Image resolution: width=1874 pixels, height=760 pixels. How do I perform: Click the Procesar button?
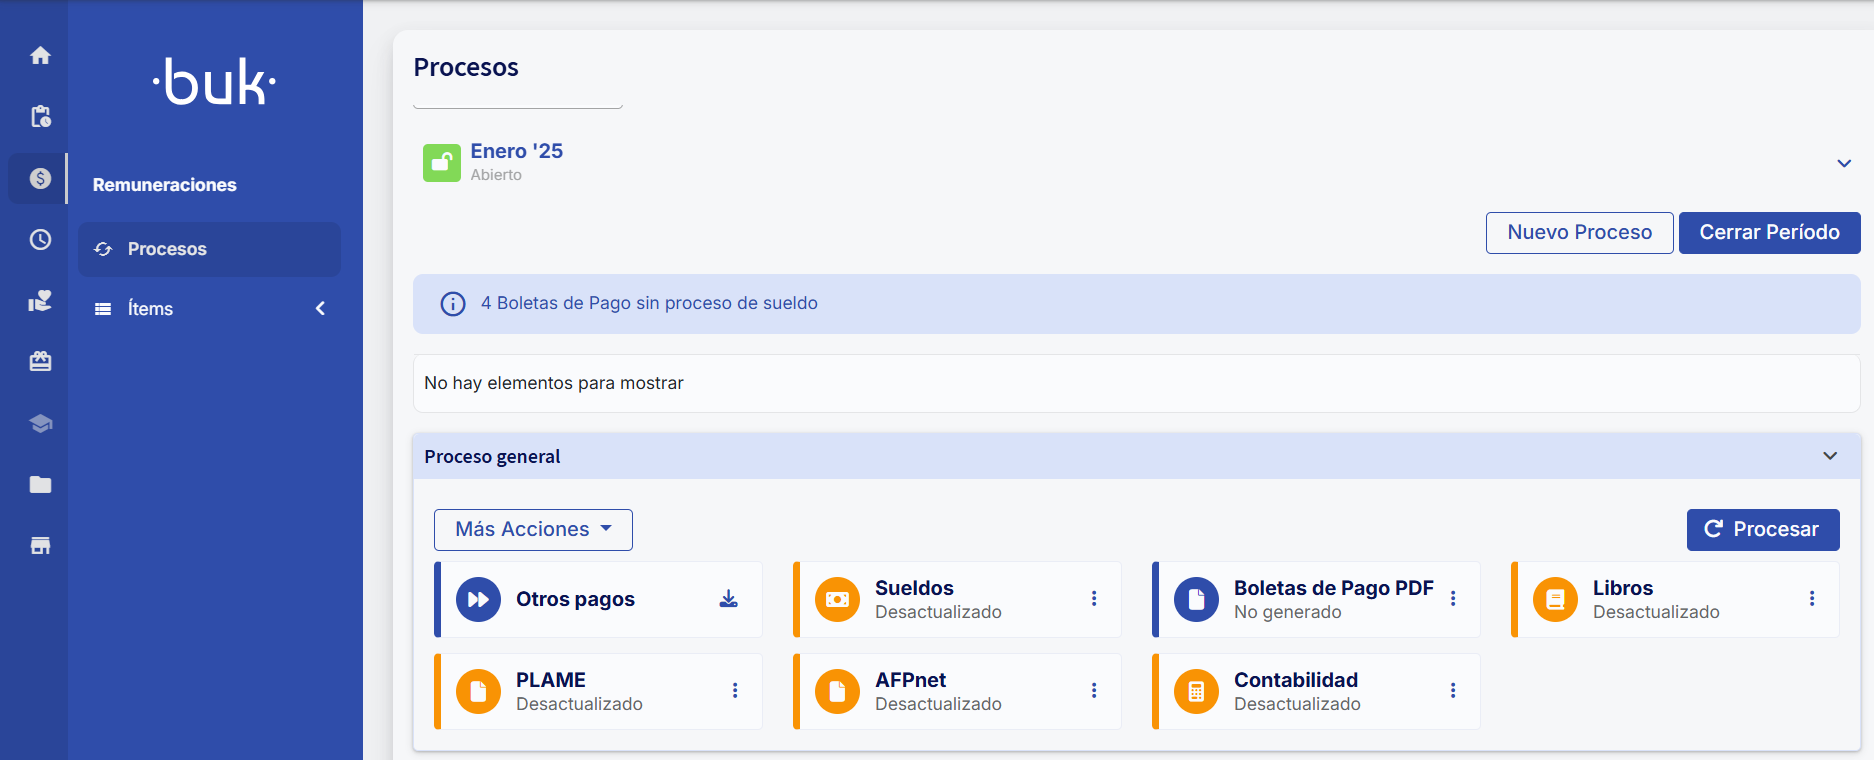click(x=1762, y=530)
